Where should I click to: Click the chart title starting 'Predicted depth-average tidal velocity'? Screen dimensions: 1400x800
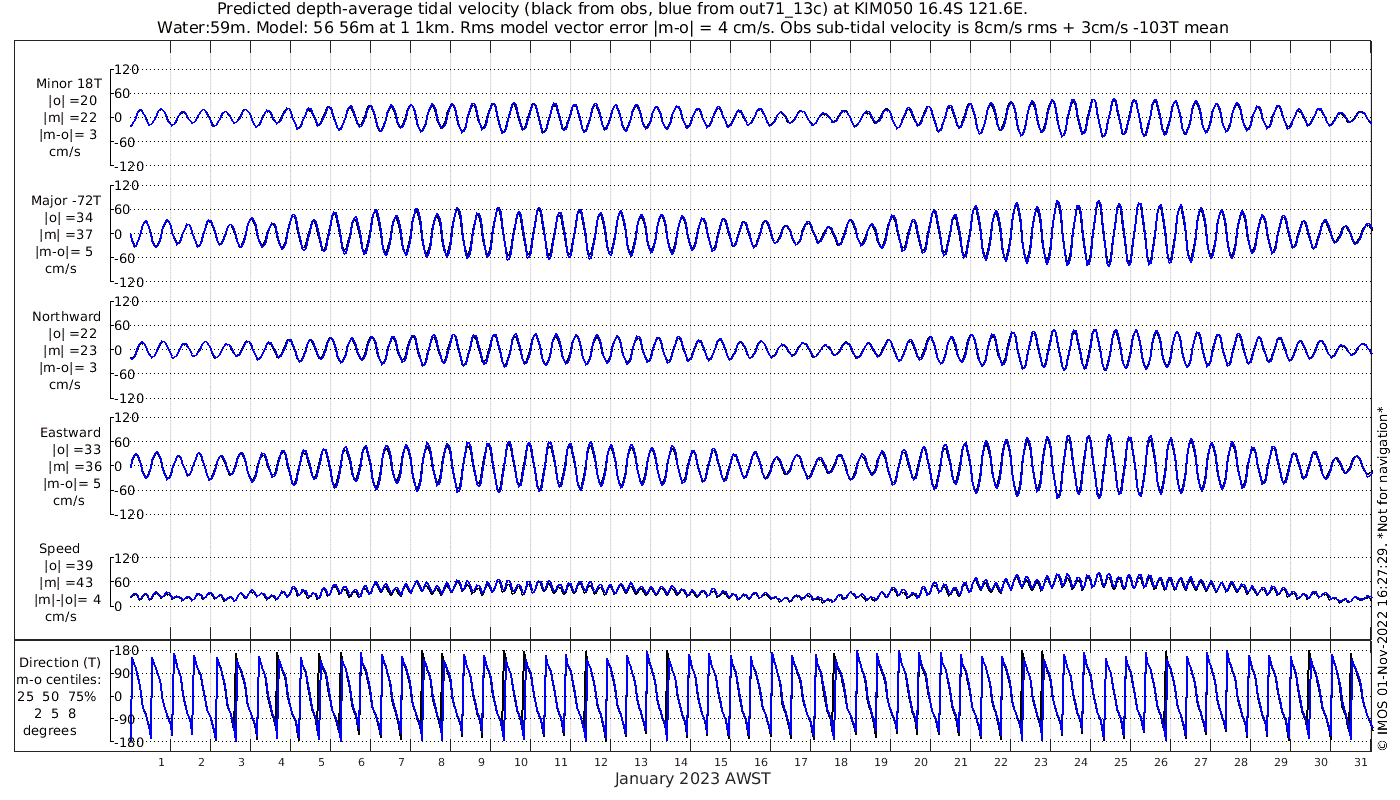(622, 9)
